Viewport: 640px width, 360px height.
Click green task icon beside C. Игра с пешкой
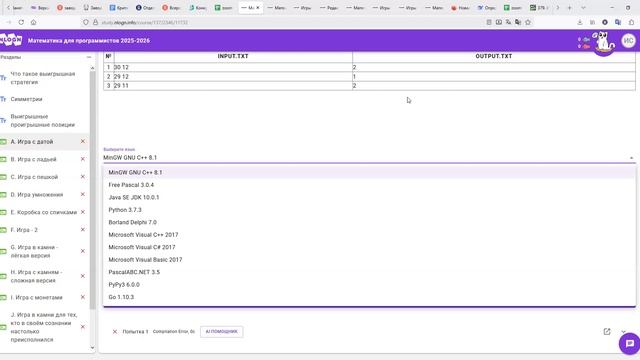coord(3,177)
